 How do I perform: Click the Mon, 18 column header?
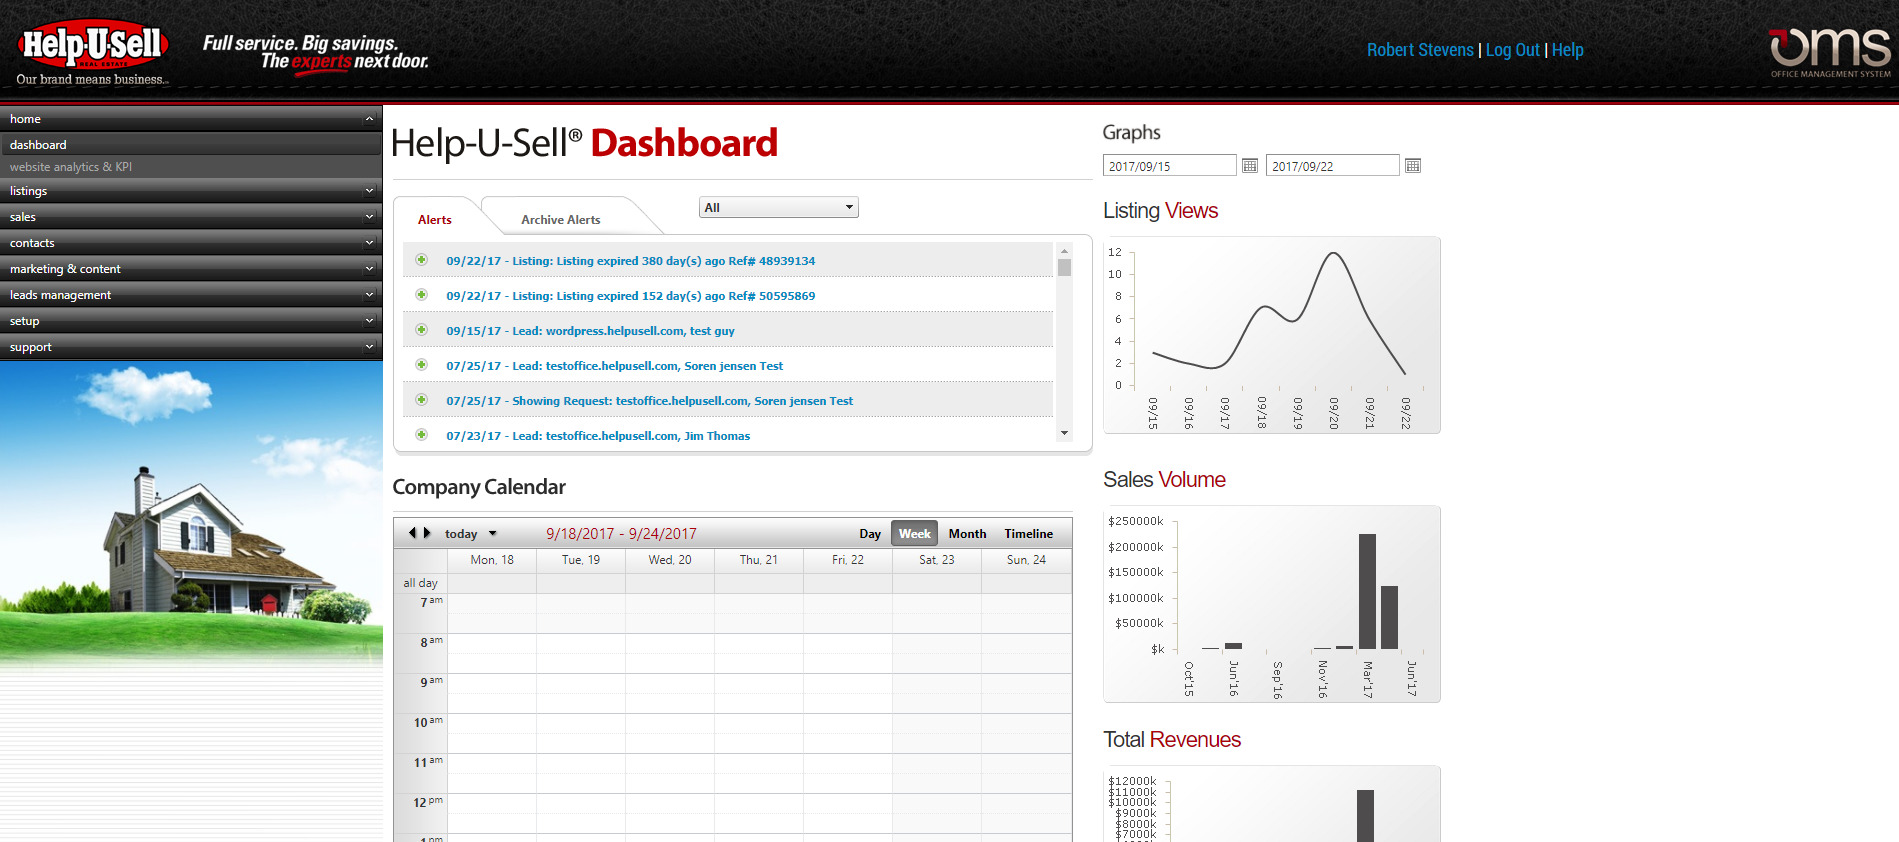[x=492, y=560]
